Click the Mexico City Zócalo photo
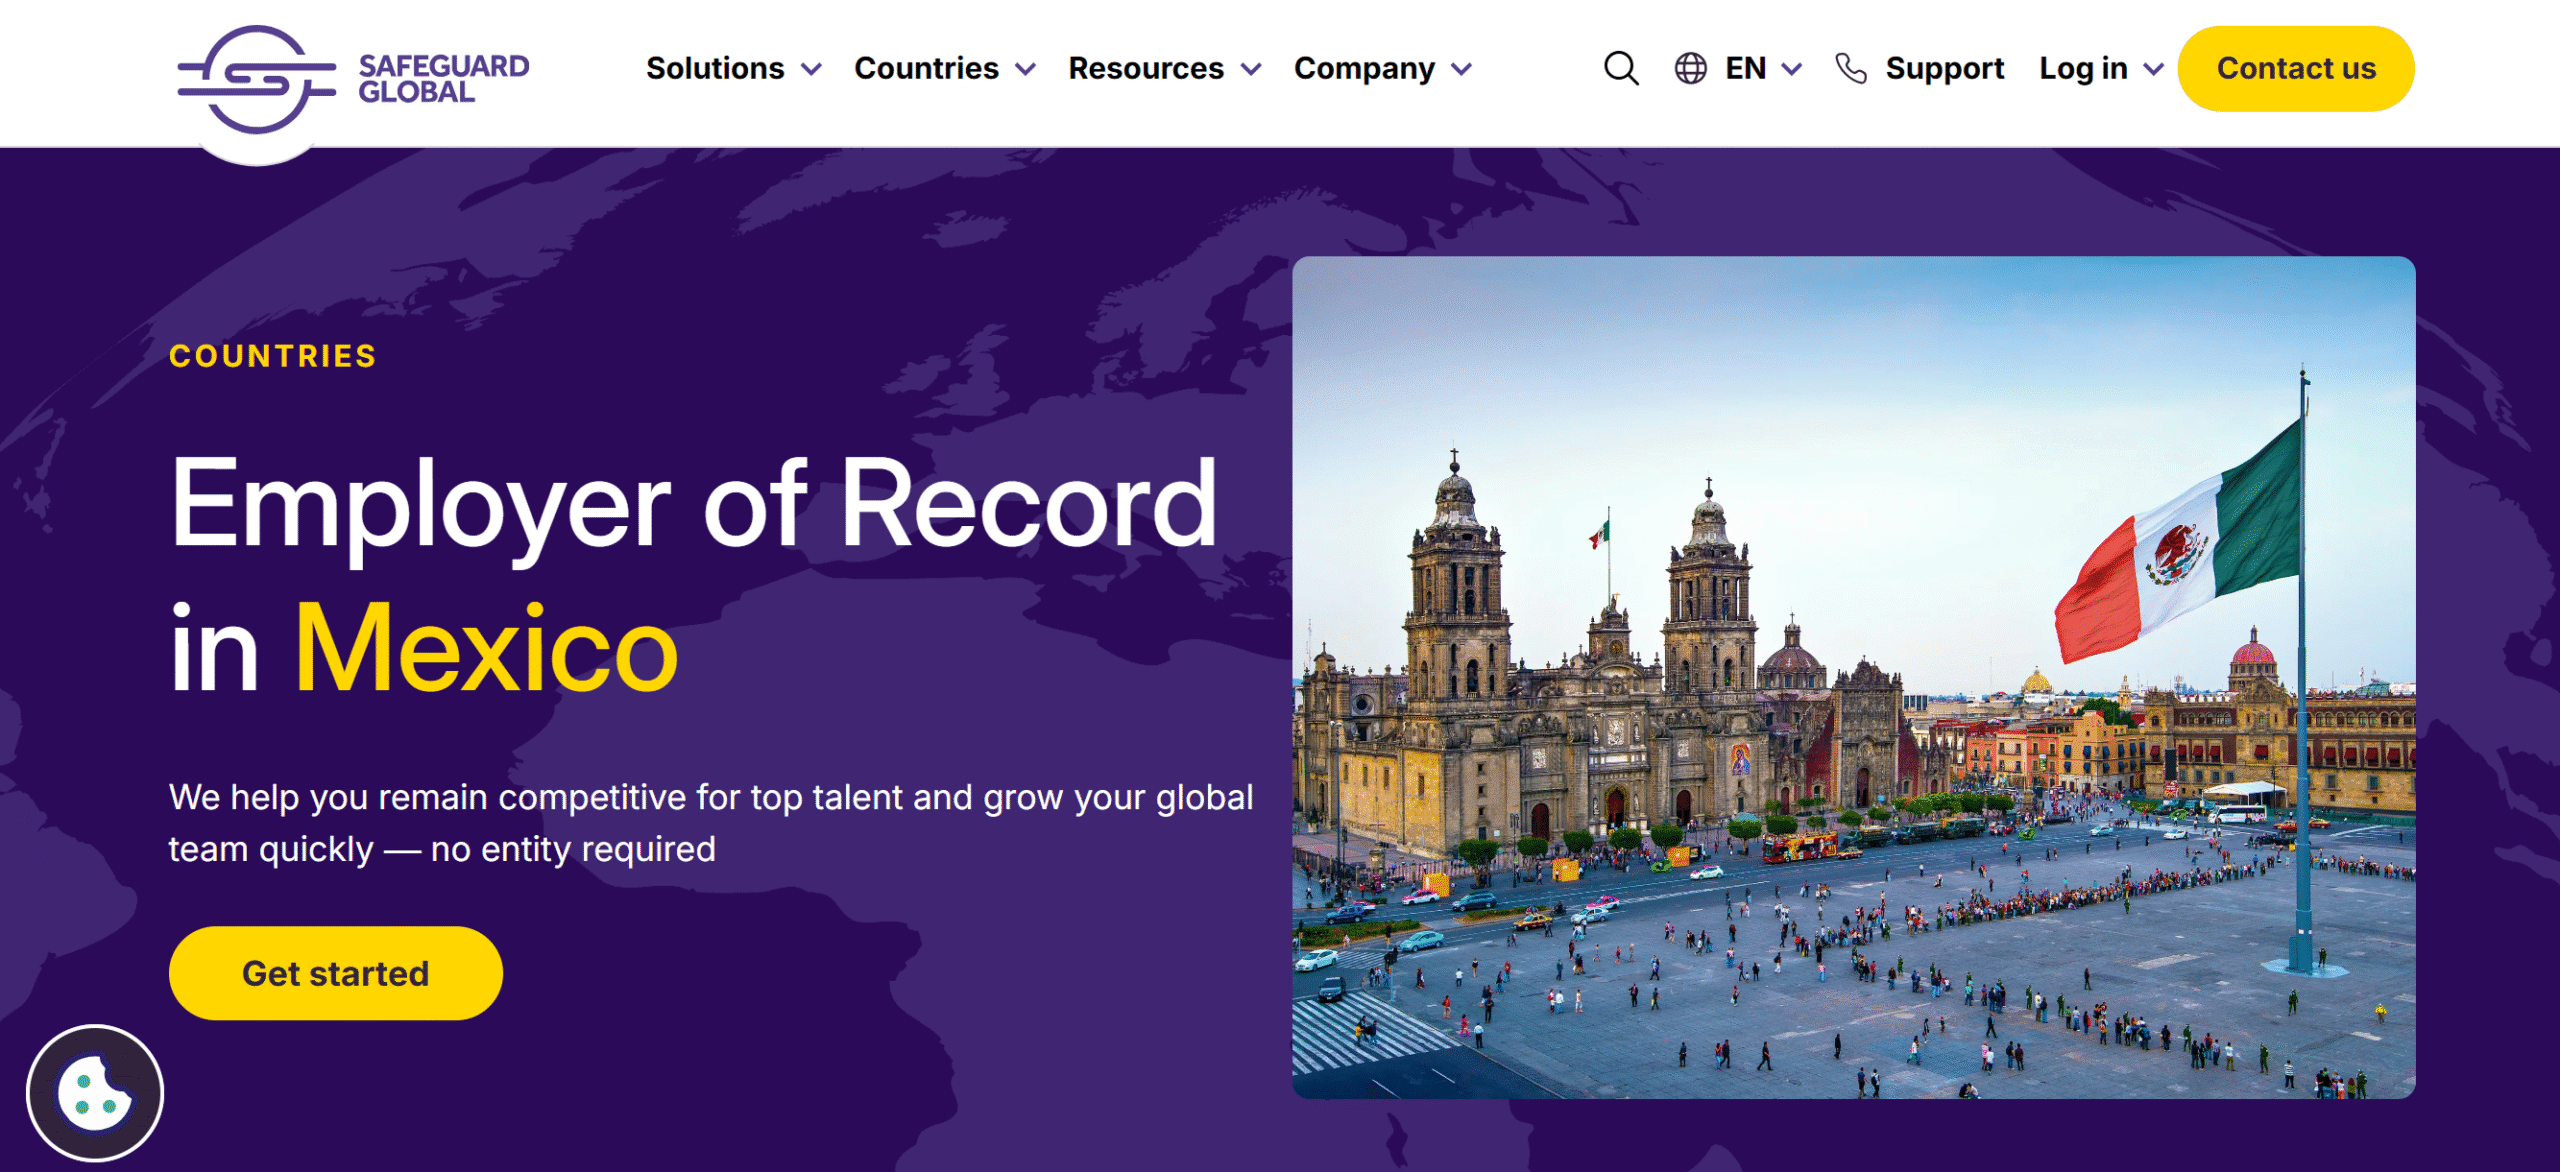 tap(1853, 677)
